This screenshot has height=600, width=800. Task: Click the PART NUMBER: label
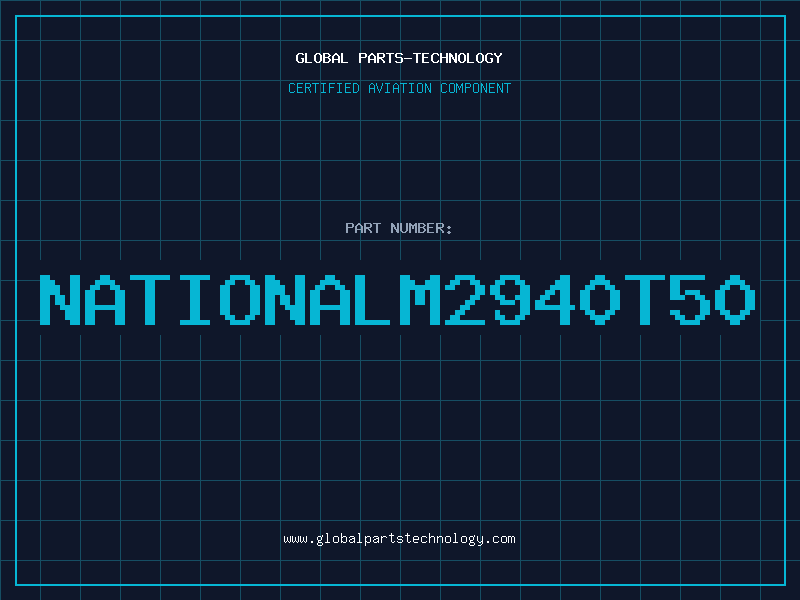tap(399, 228)
